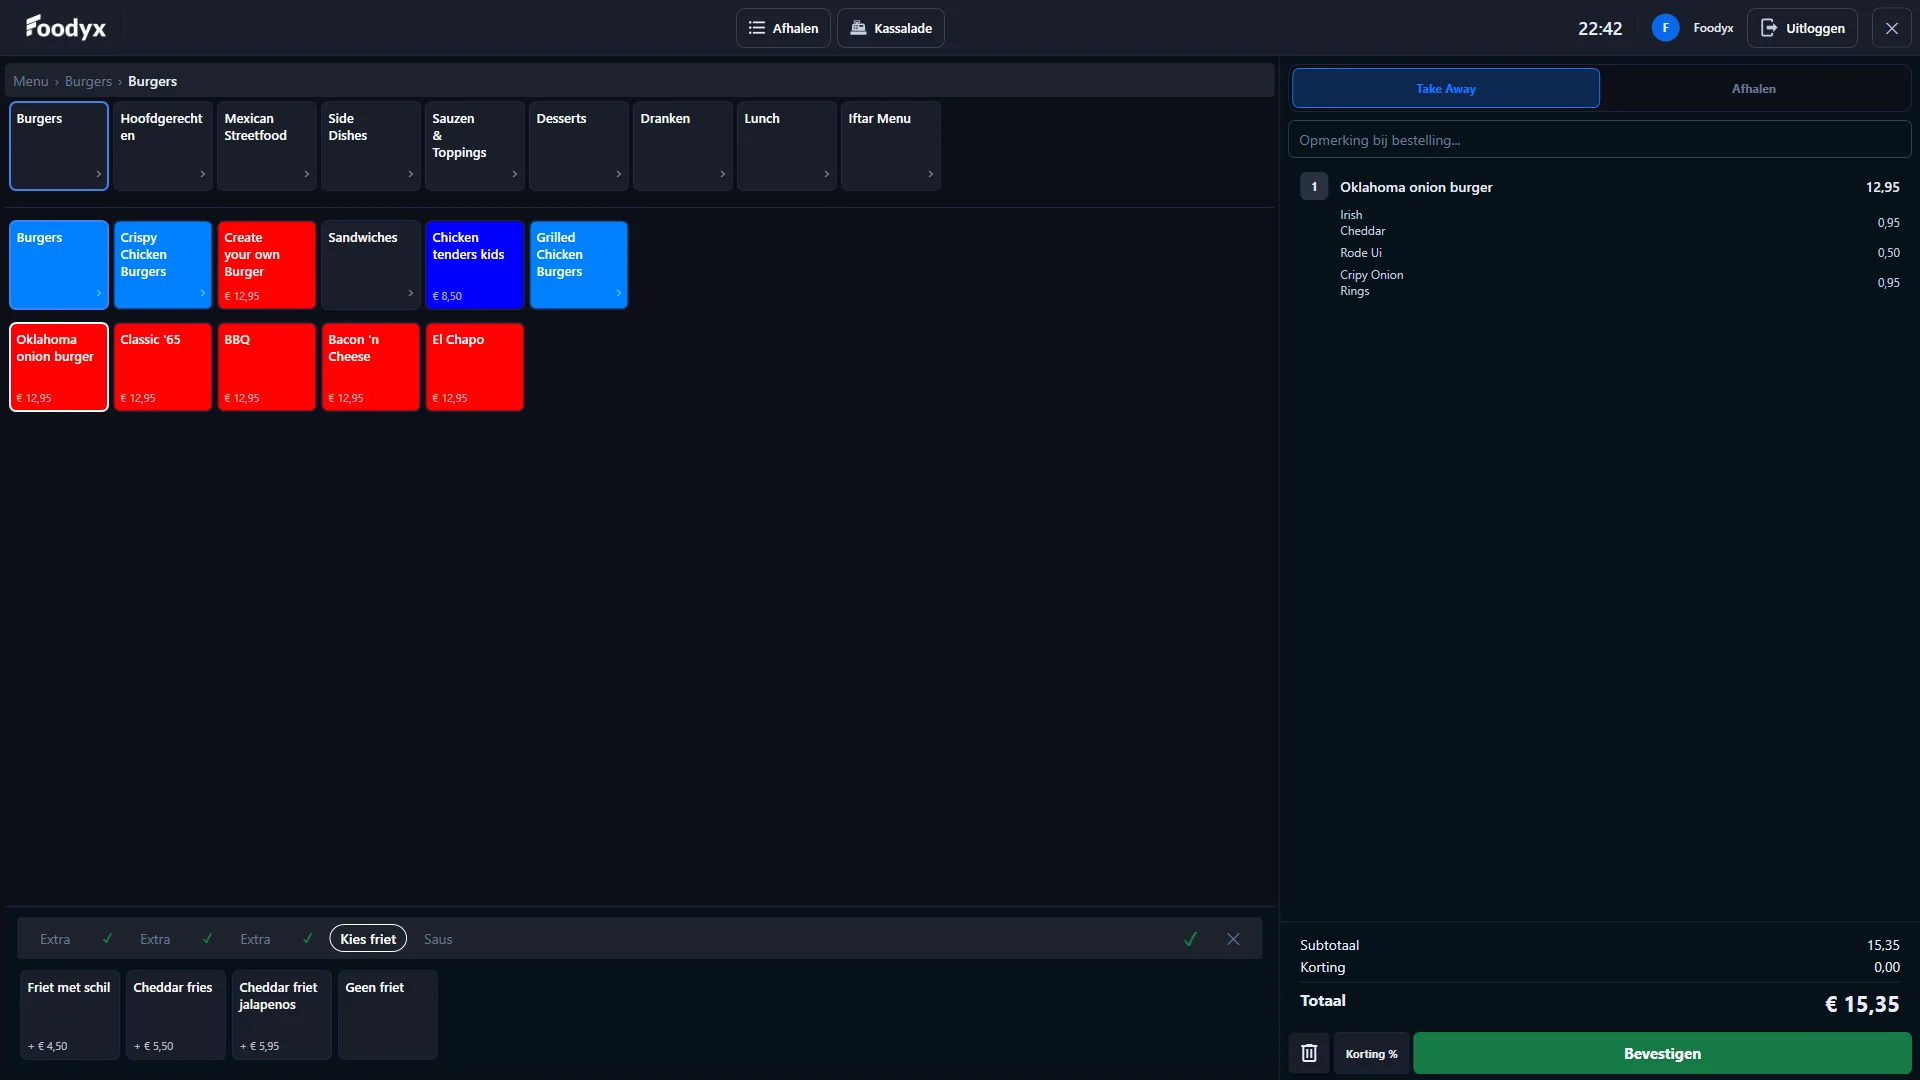Click the Foodyx logo
This screenshot has height=1080, width=1920.
click(x=66, y=27)
